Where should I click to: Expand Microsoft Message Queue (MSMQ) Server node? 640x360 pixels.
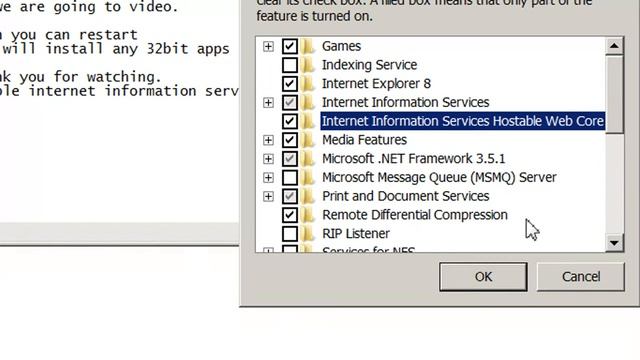point(268,178)
